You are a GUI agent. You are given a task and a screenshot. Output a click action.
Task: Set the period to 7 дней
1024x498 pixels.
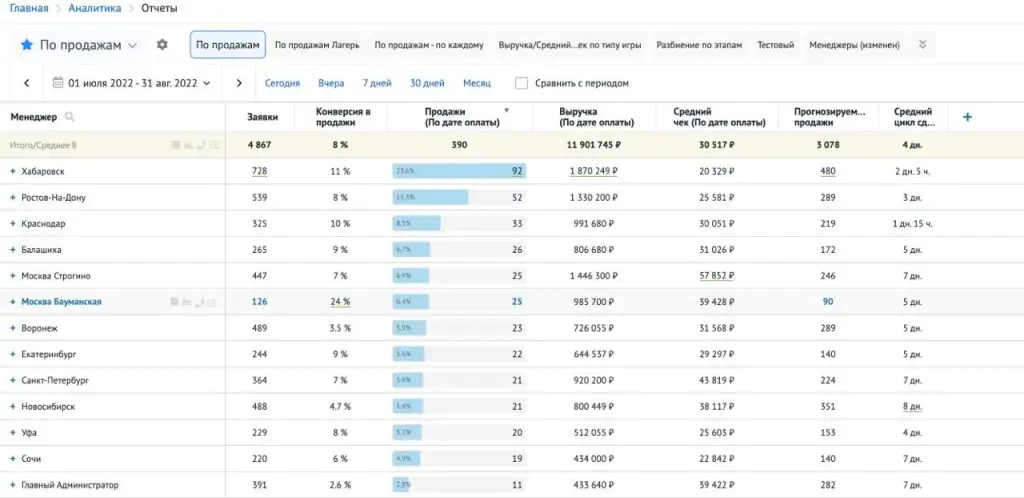377,83
